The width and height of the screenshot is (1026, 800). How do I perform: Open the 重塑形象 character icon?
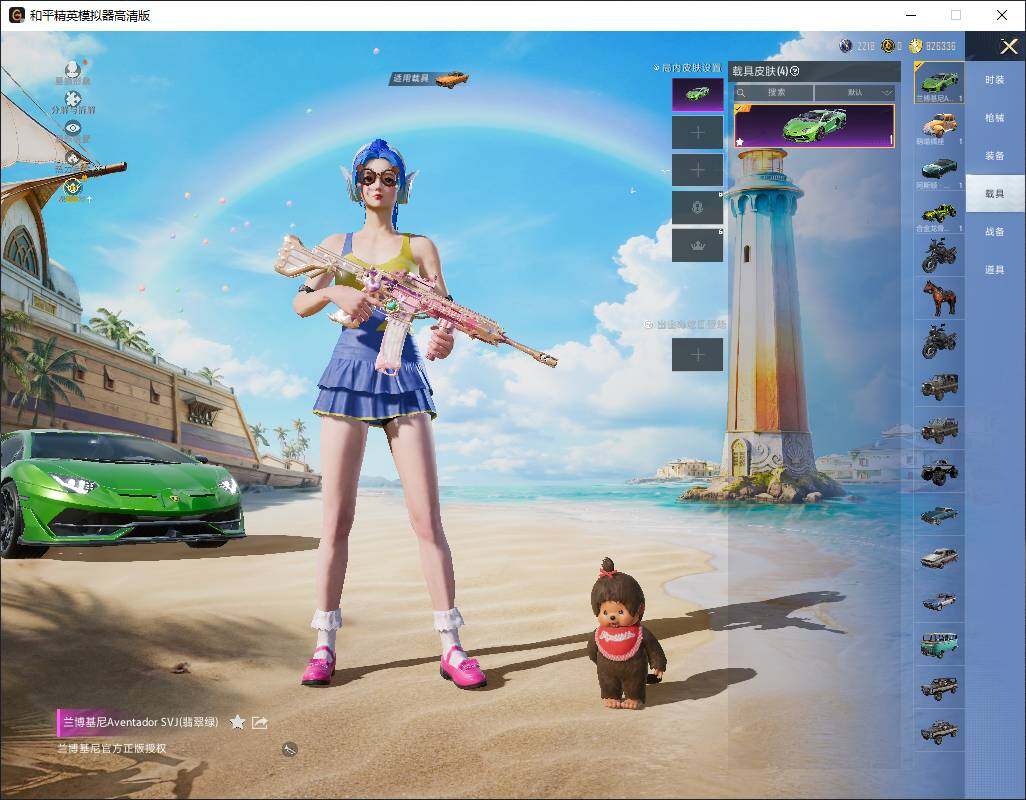point(73,69)
